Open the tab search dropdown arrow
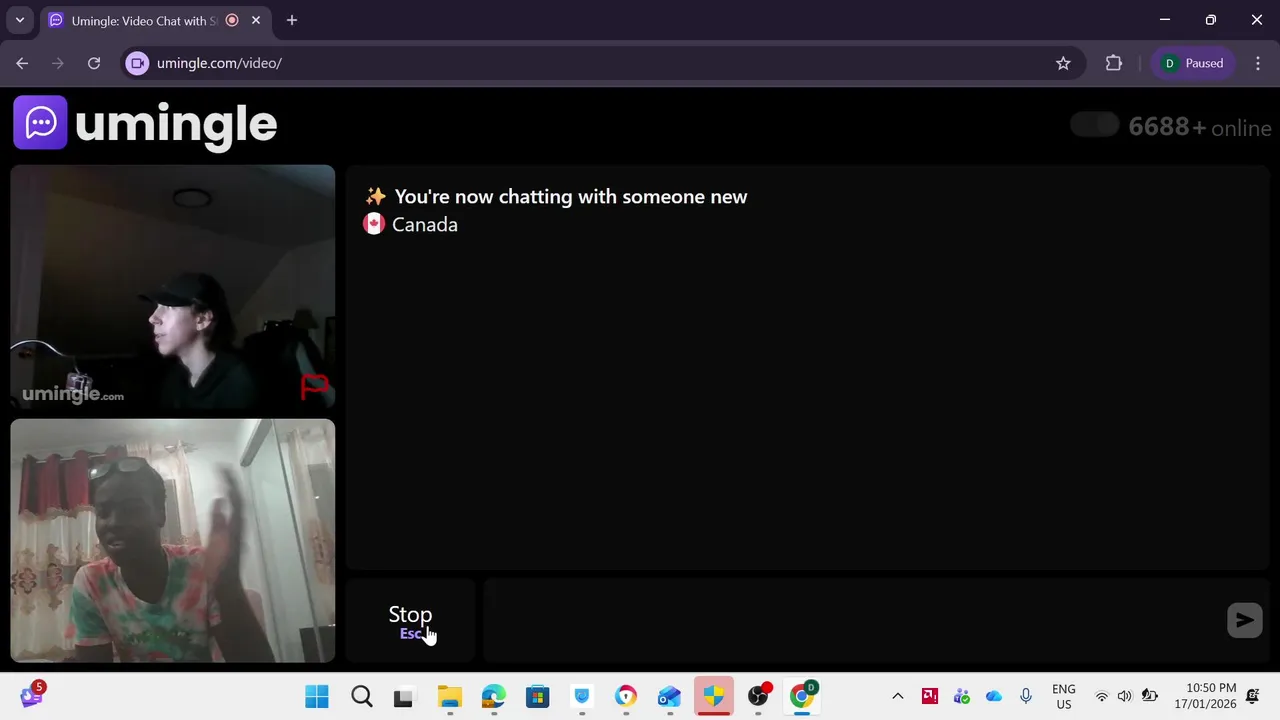 tap(19, 20)
